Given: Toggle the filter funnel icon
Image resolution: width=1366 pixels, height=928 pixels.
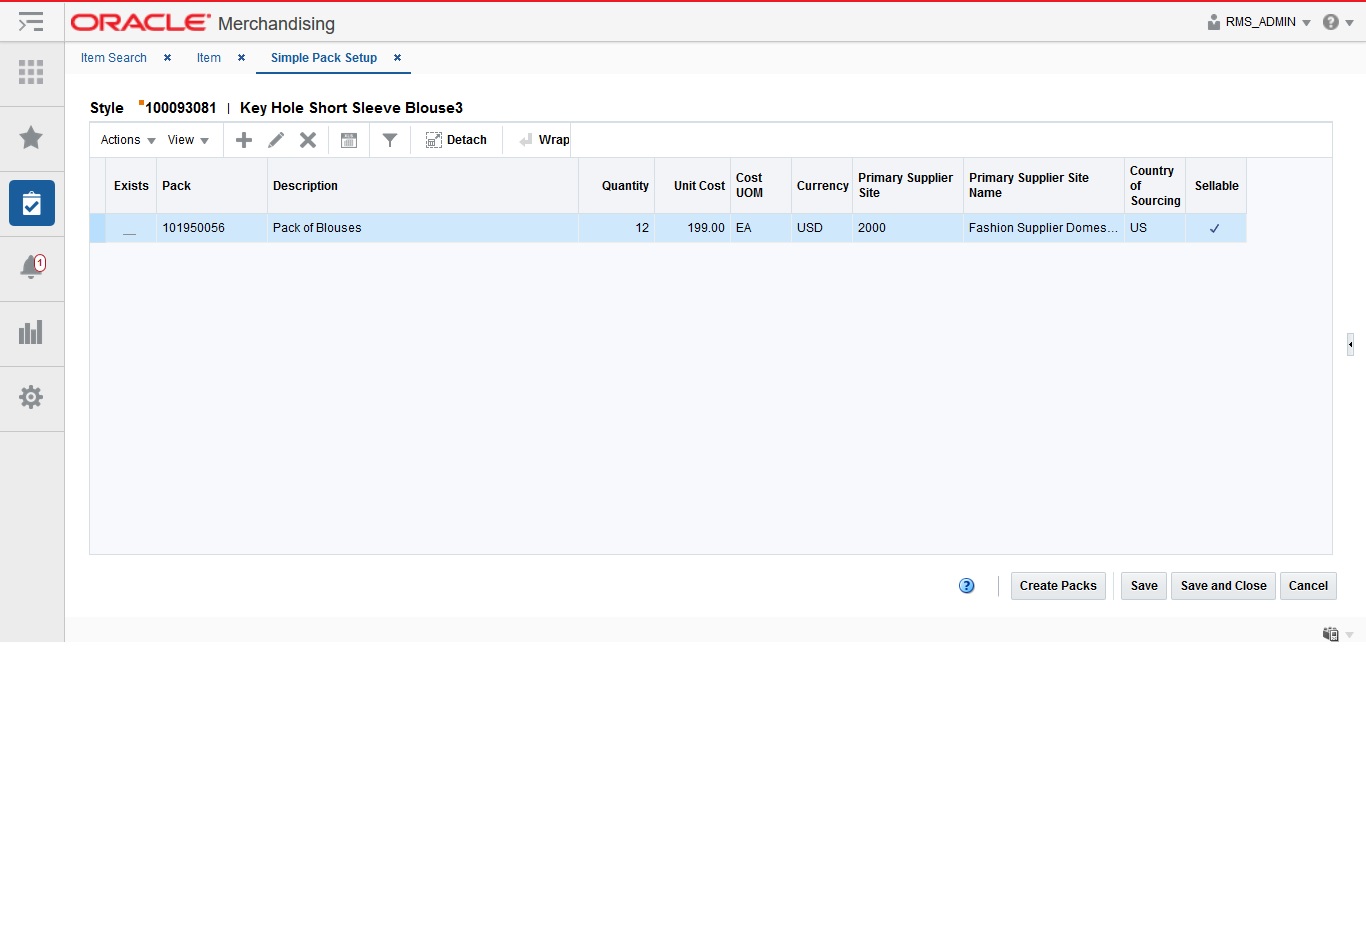Looking at the screenshot, I should coord(390,140).
